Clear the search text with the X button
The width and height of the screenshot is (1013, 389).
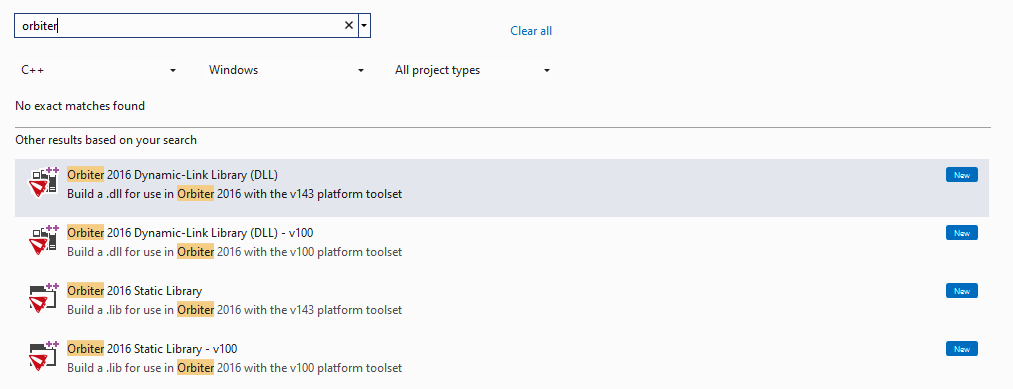point(349,26)
